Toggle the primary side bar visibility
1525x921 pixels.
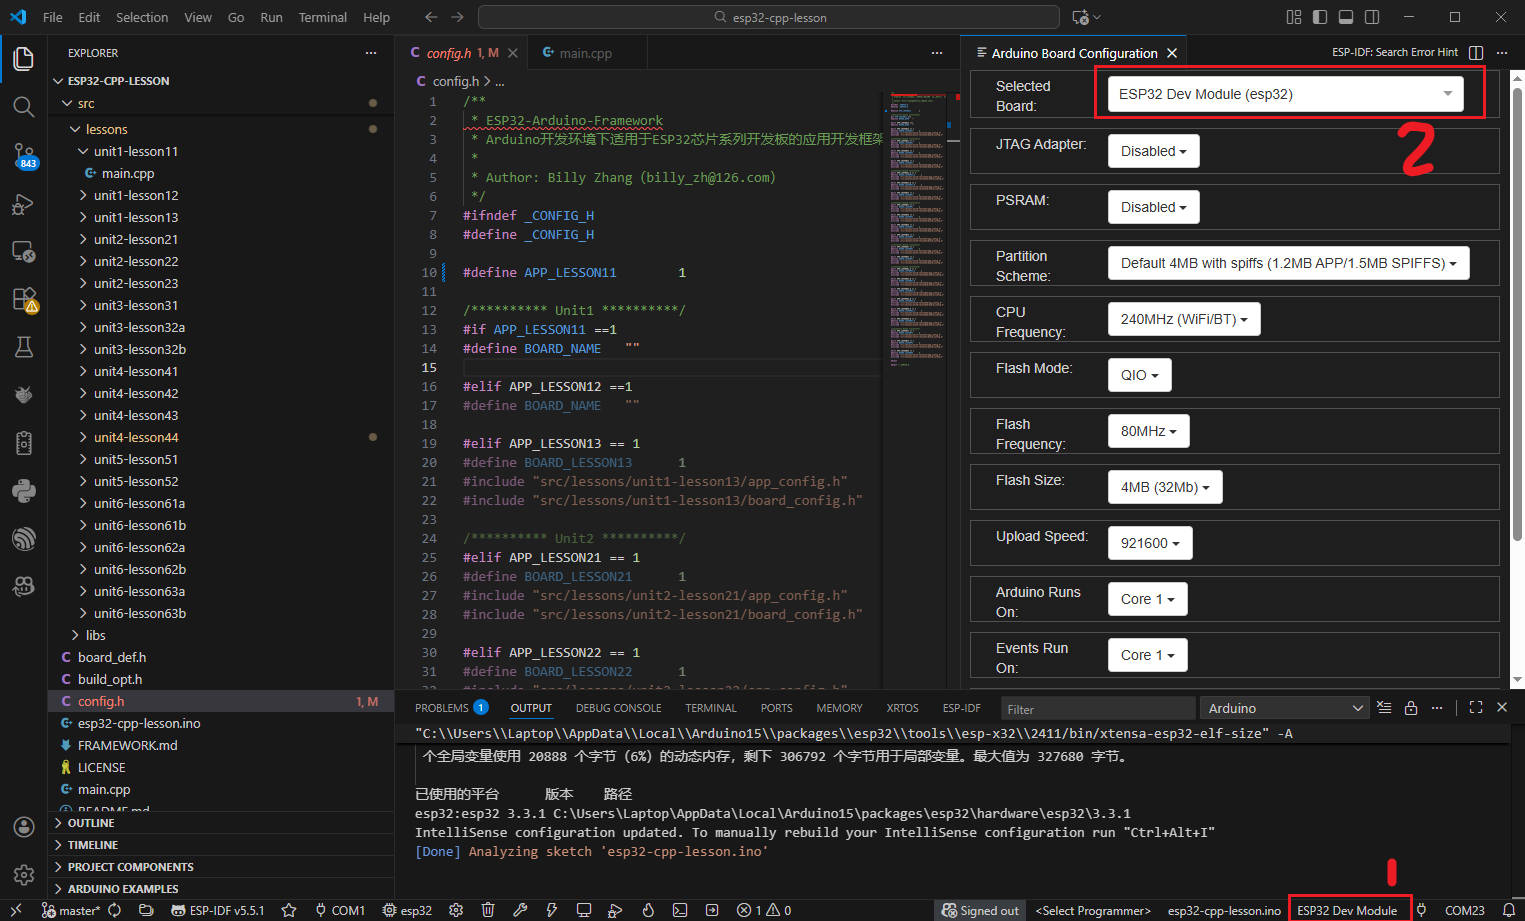point(1320,17)
